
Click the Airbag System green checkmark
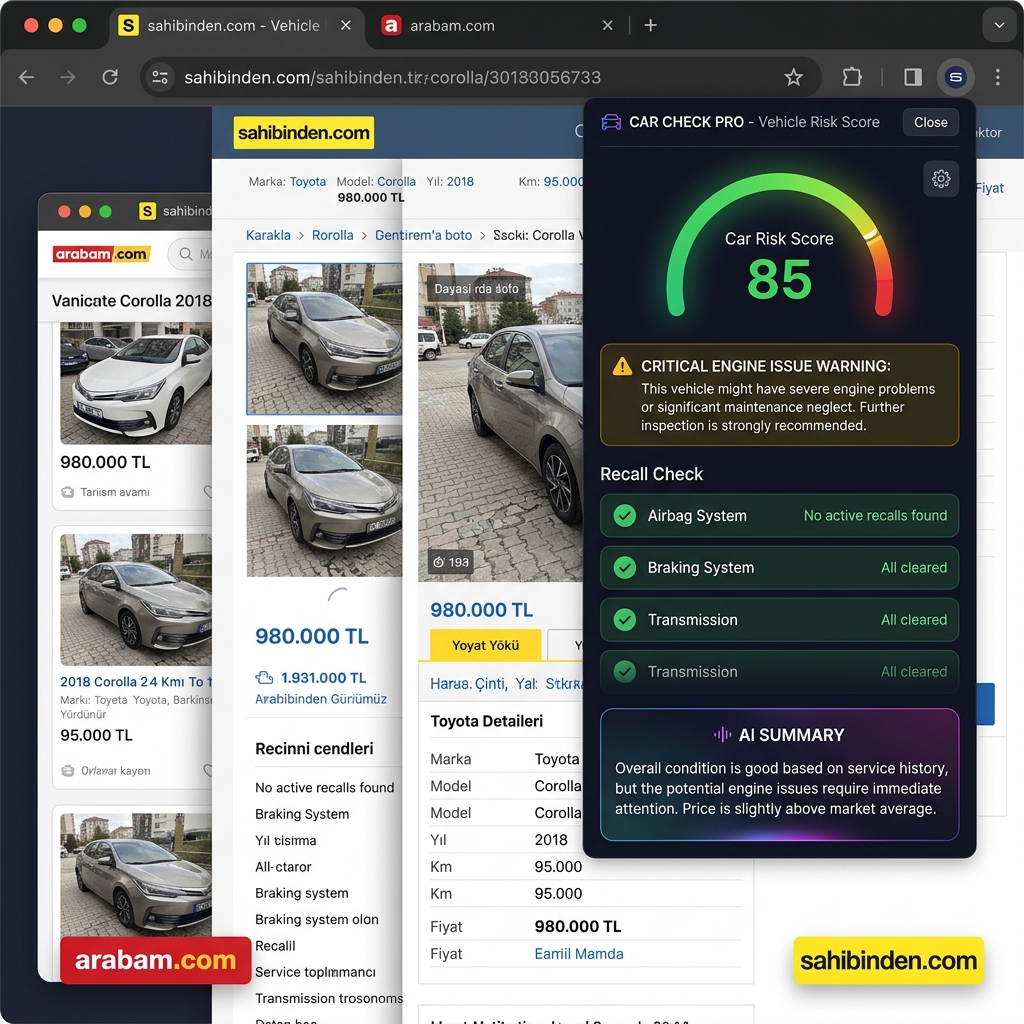tap(625, 515)
